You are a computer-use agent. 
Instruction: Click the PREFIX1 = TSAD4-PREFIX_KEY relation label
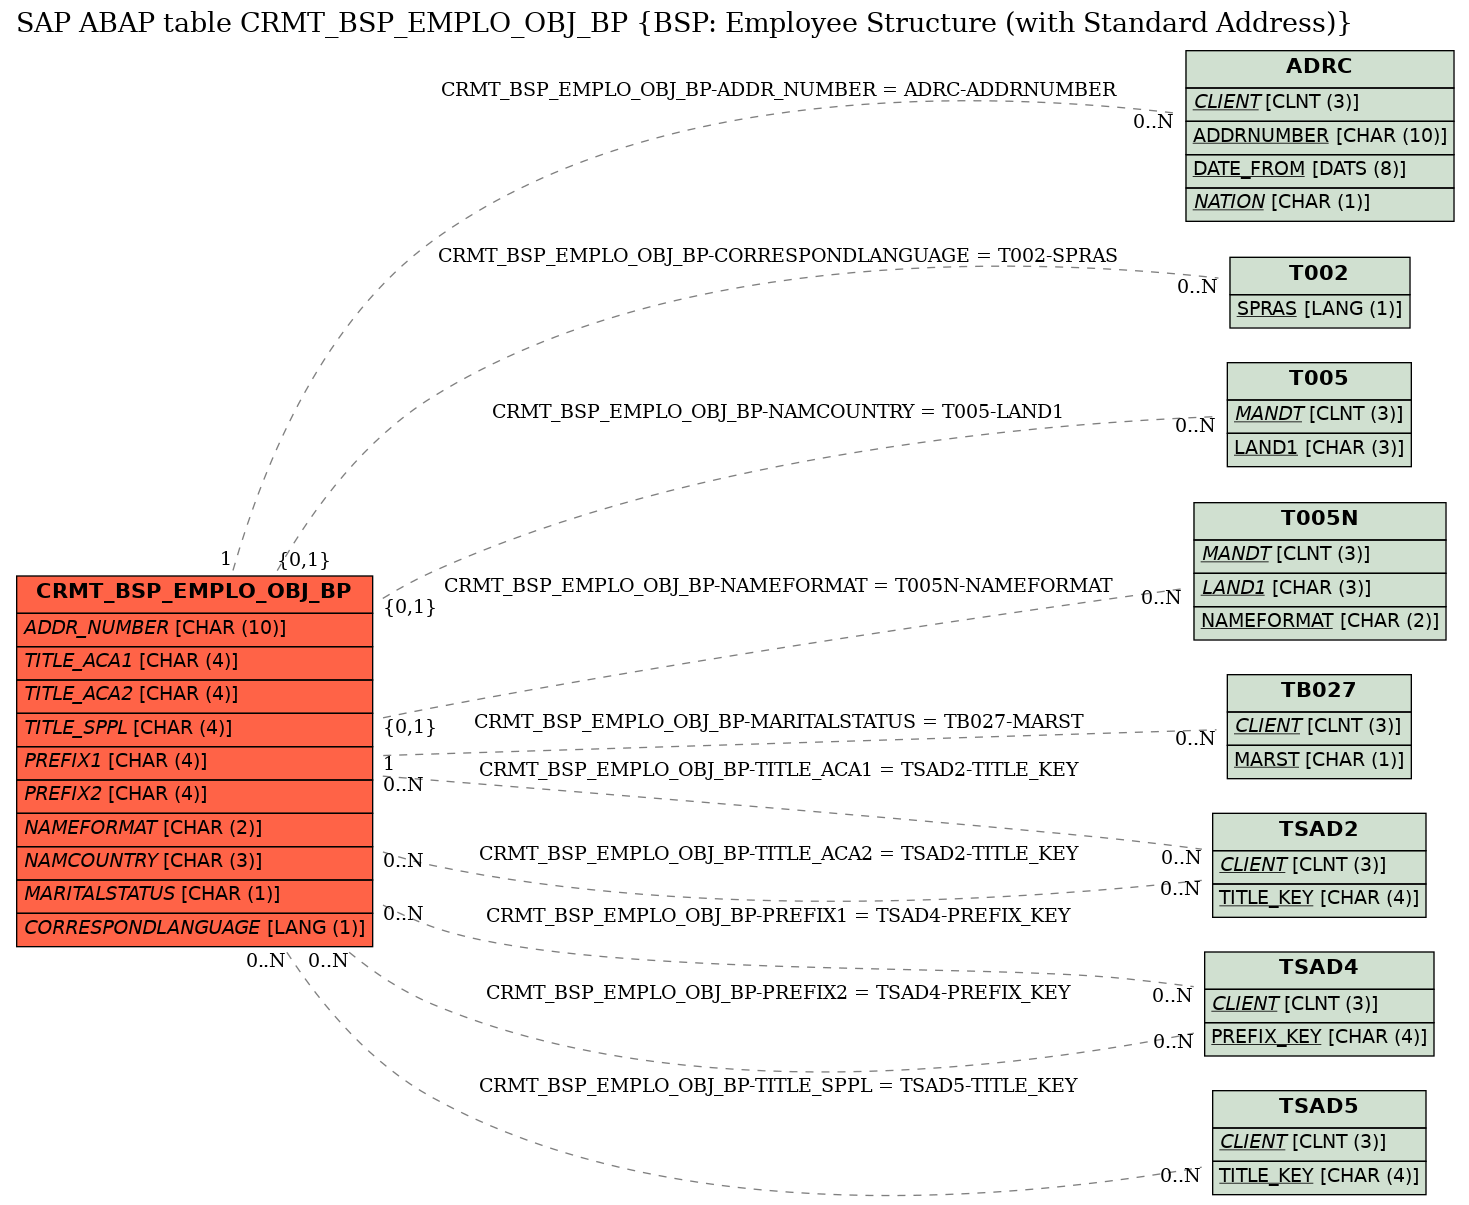[x=778, y=916]
